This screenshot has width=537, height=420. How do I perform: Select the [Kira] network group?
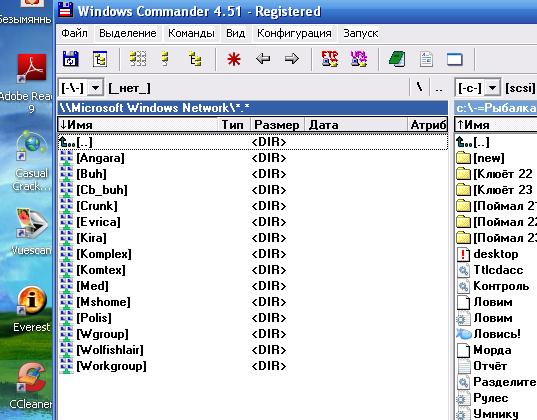(x=253, y=238)
